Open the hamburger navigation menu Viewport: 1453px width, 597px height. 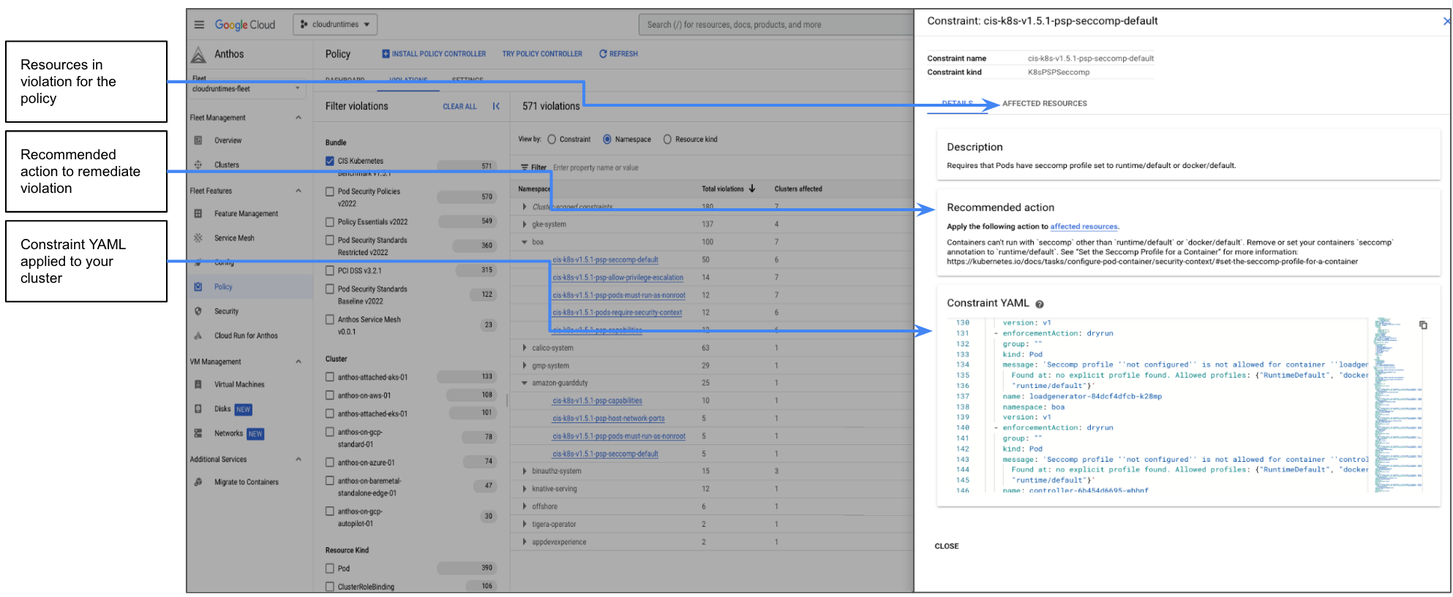199,24
